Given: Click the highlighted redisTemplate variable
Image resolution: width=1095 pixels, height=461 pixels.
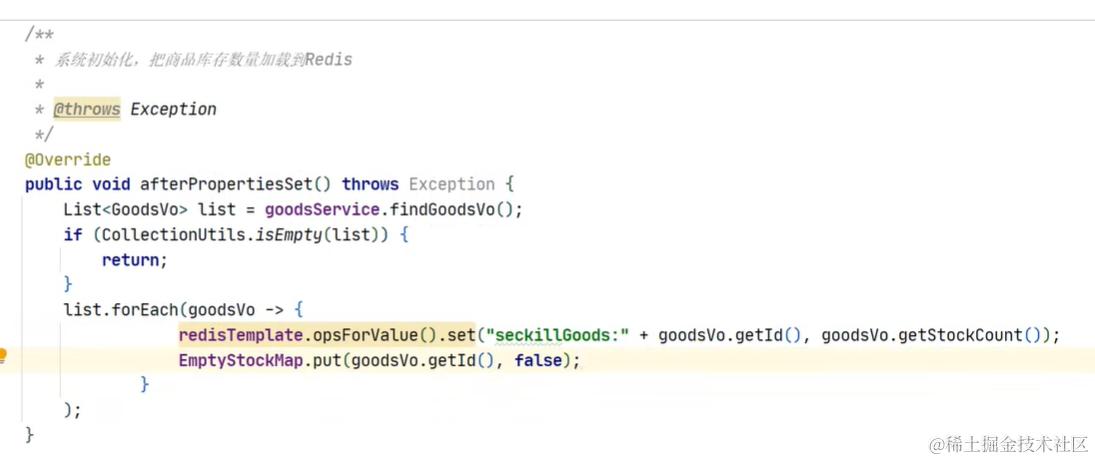Looking at the screenshot, I should pos(240,335).
